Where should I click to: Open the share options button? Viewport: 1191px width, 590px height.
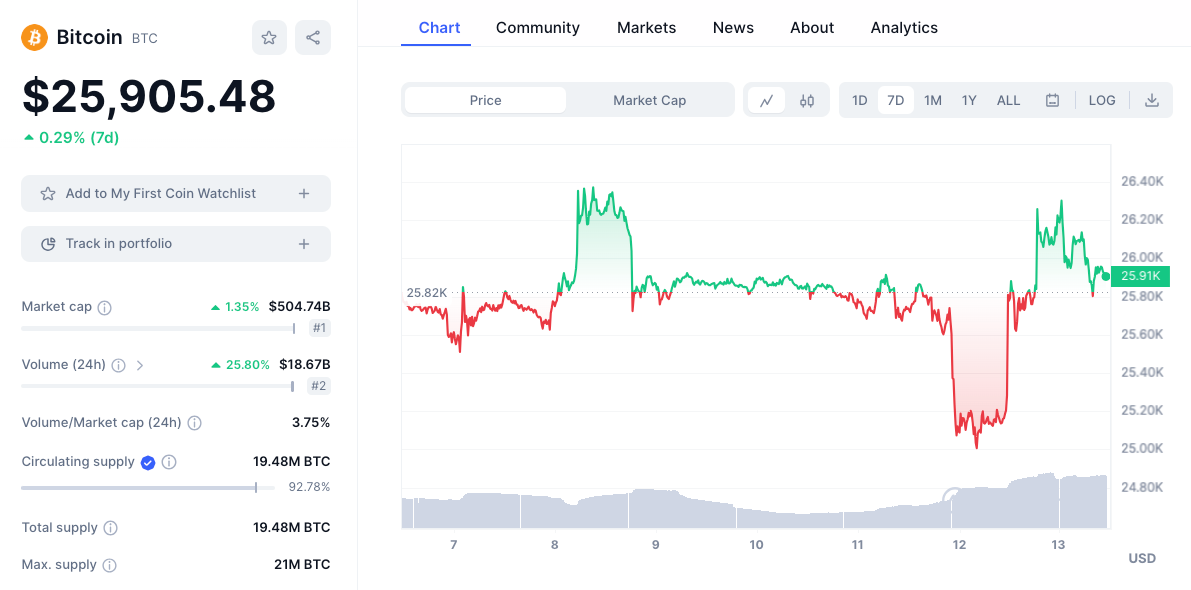coord(313,38)
